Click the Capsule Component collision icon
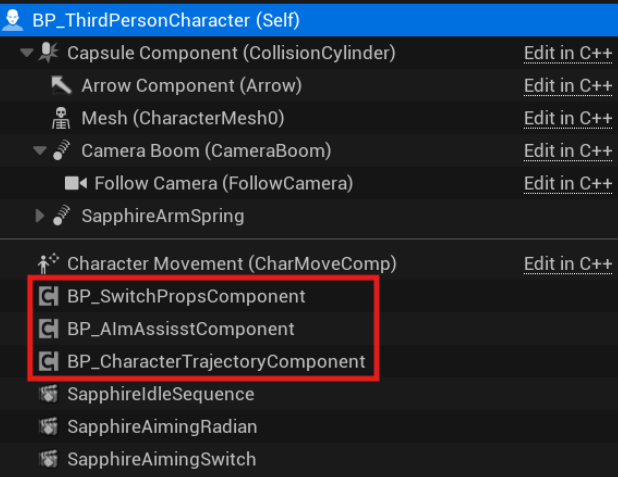Viewport: 618px width, 477px height. pos(48,53)
